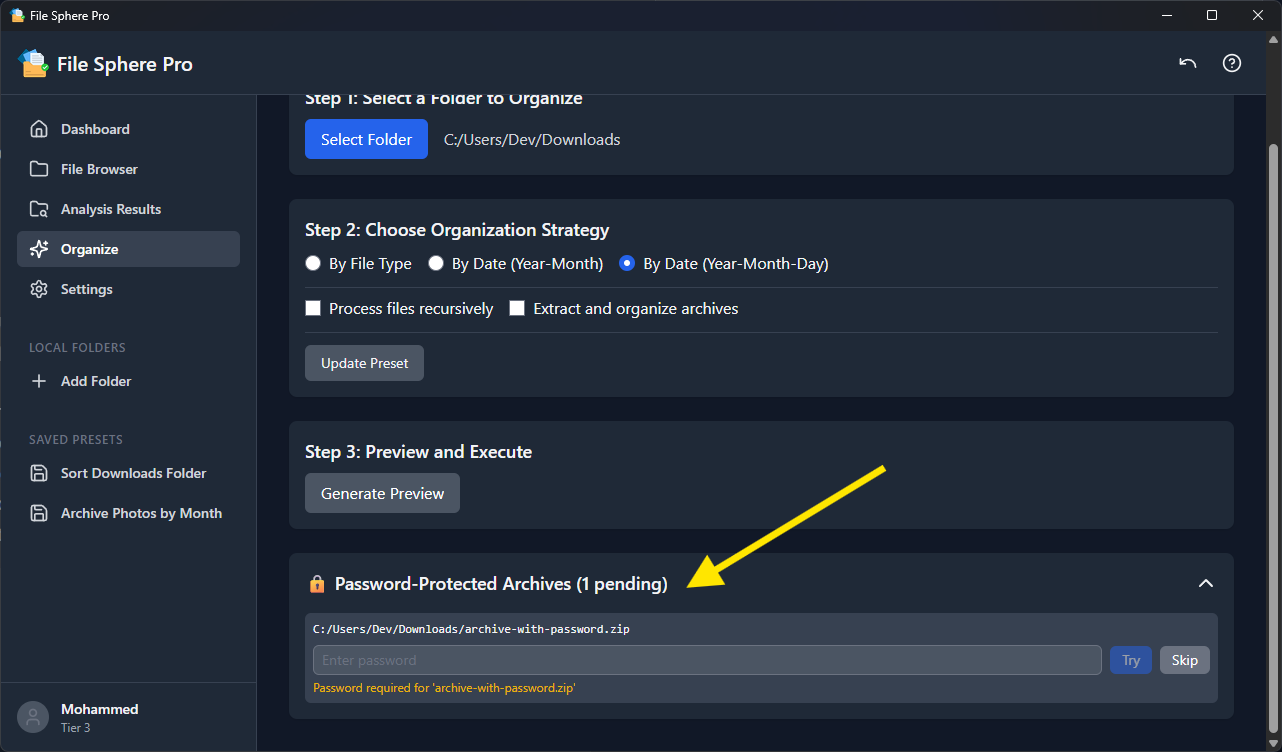Image resolution: width=1282 pixels, height=752 pixels.
Task: Select the By File Type radio option
Action: (x=313, y=264)
